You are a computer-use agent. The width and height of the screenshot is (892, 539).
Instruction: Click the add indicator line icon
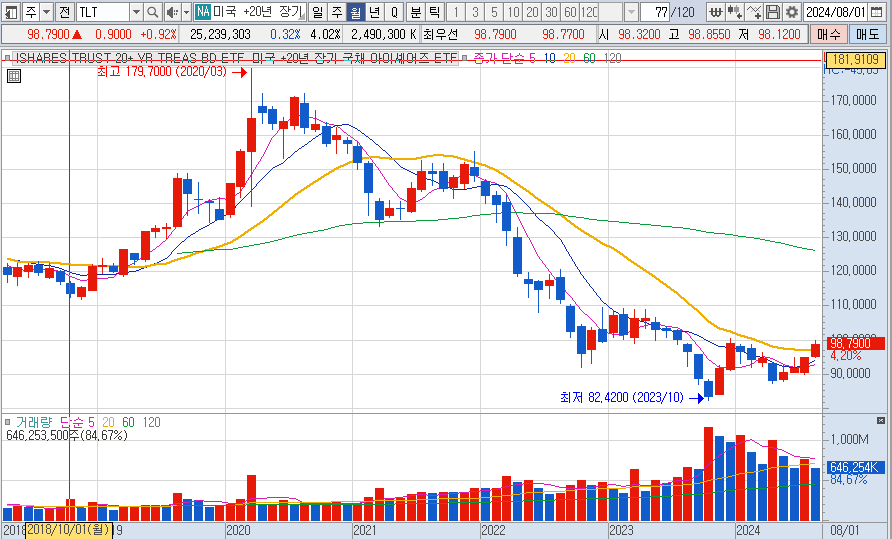tap(754, 12)
